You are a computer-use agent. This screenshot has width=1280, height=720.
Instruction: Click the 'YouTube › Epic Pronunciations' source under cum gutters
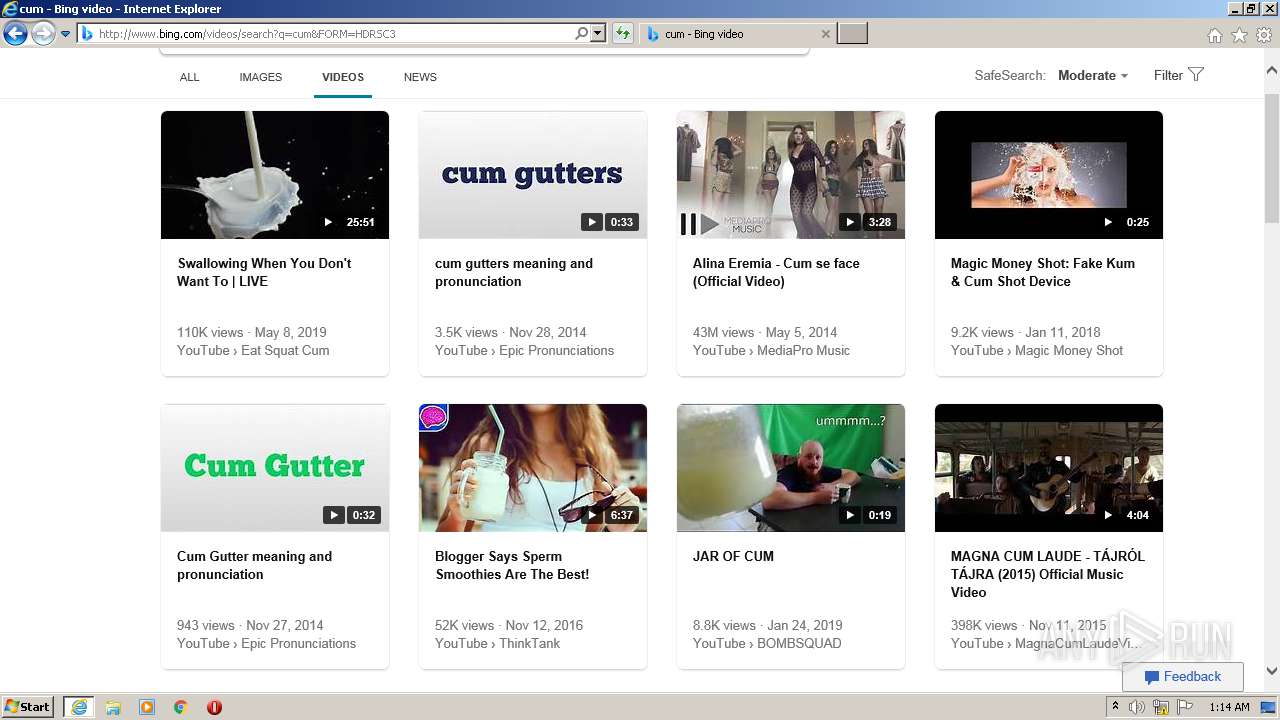coord(525,350)
